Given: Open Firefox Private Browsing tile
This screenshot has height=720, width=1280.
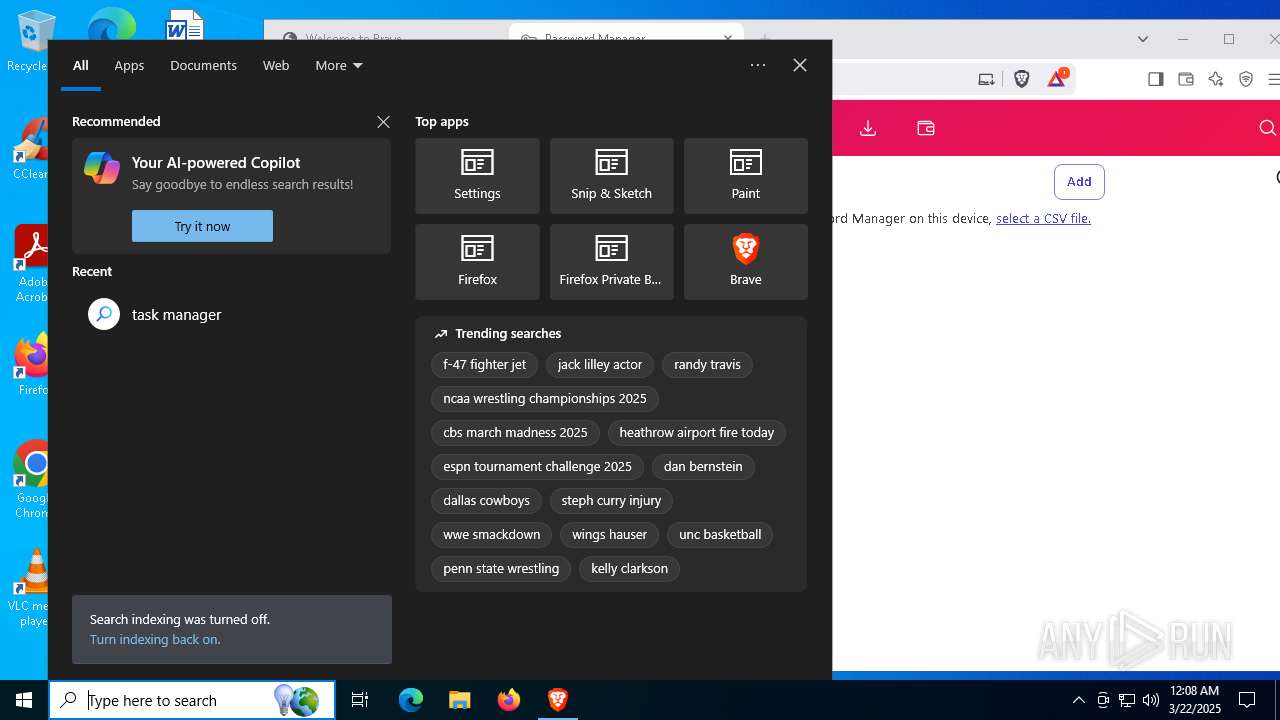Looking at the screenshot, I should tap(611, 262).
